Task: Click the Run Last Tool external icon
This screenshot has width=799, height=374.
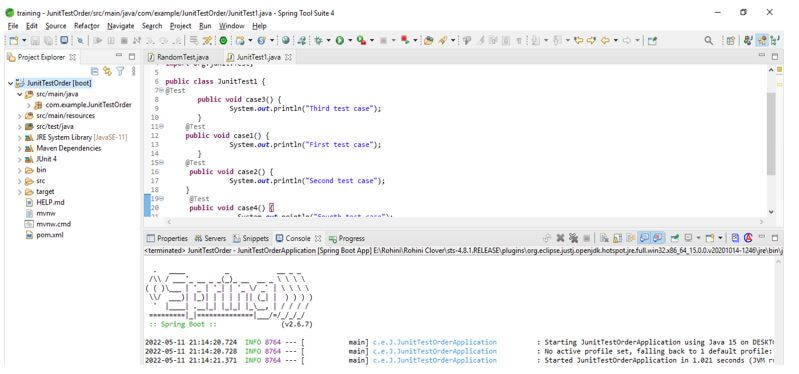Action: 361,41
